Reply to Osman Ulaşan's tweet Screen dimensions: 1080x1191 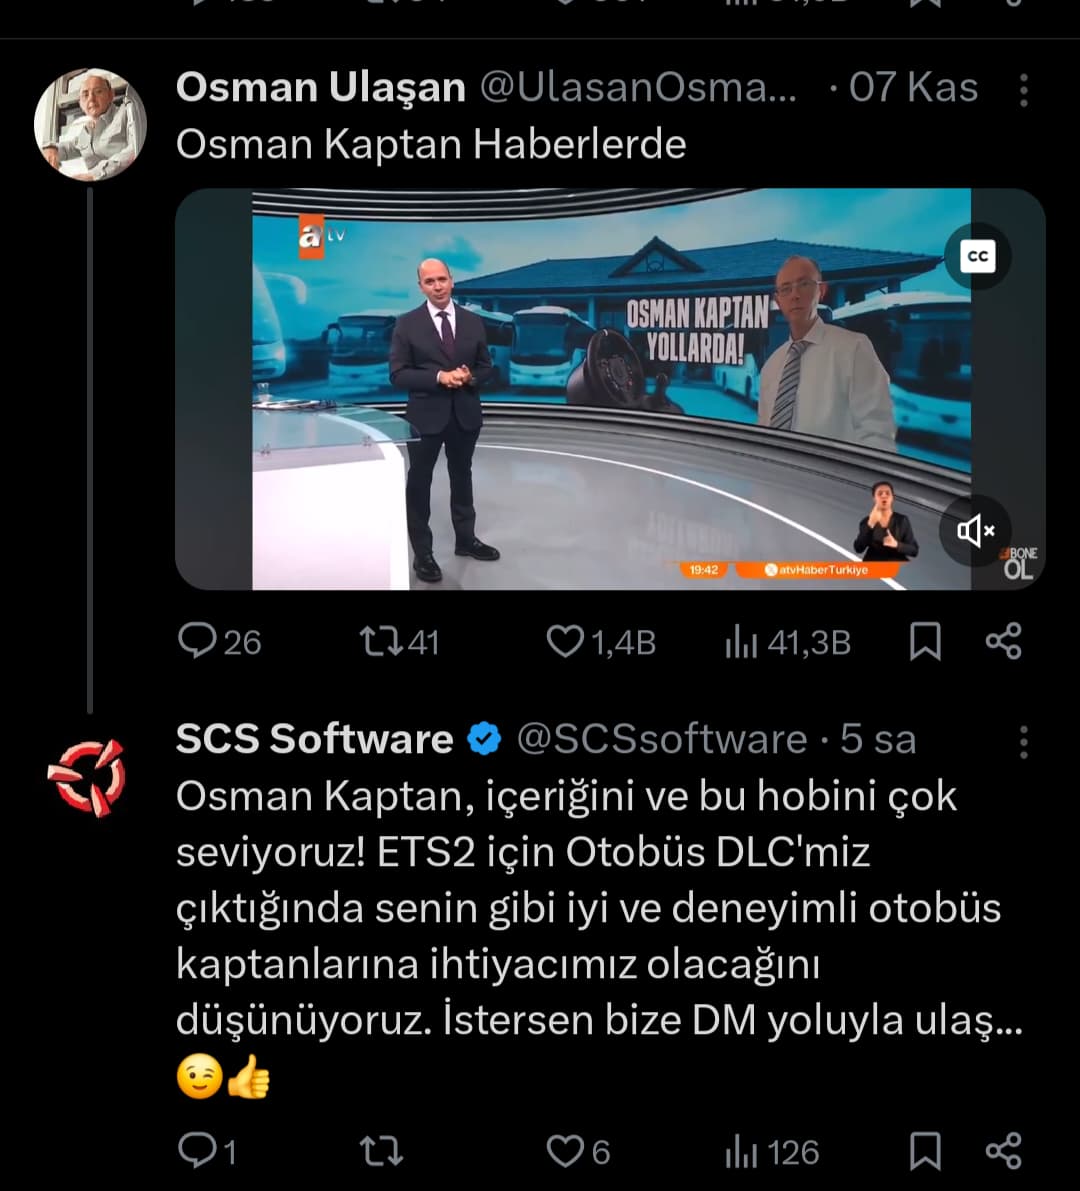(x=197, y=641)
